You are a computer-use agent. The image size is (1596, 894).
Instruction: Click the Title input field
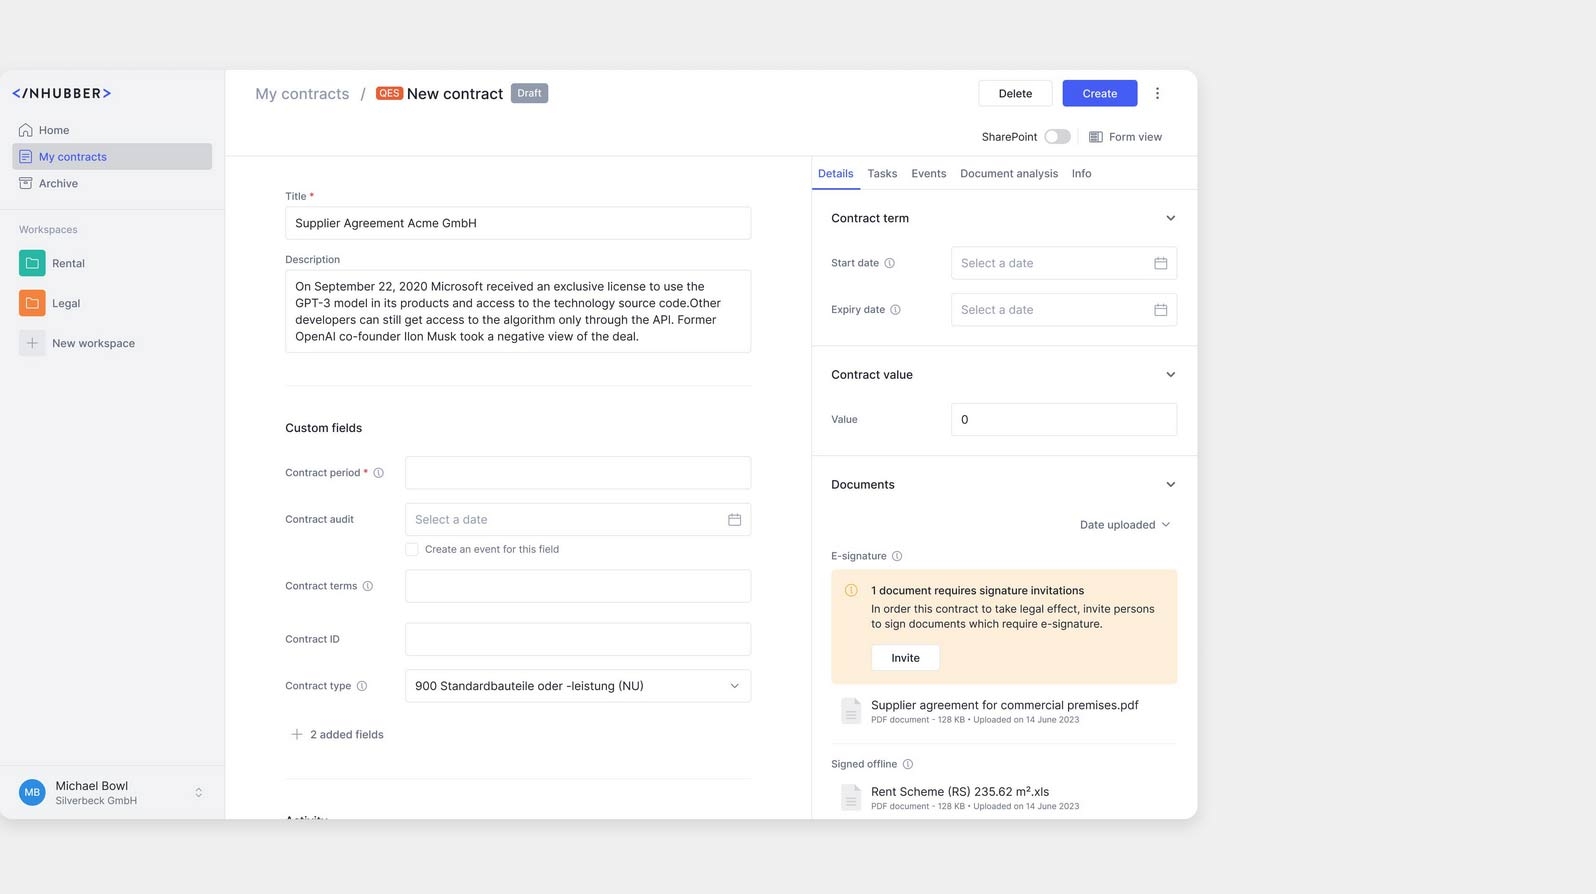(518, 223)
